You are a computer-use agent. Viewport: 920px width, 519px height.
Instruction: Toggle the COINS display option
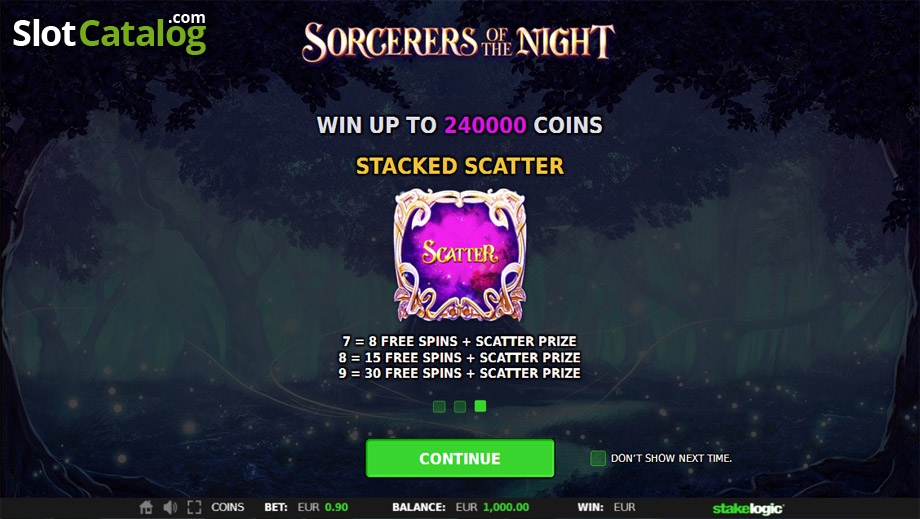228,507
